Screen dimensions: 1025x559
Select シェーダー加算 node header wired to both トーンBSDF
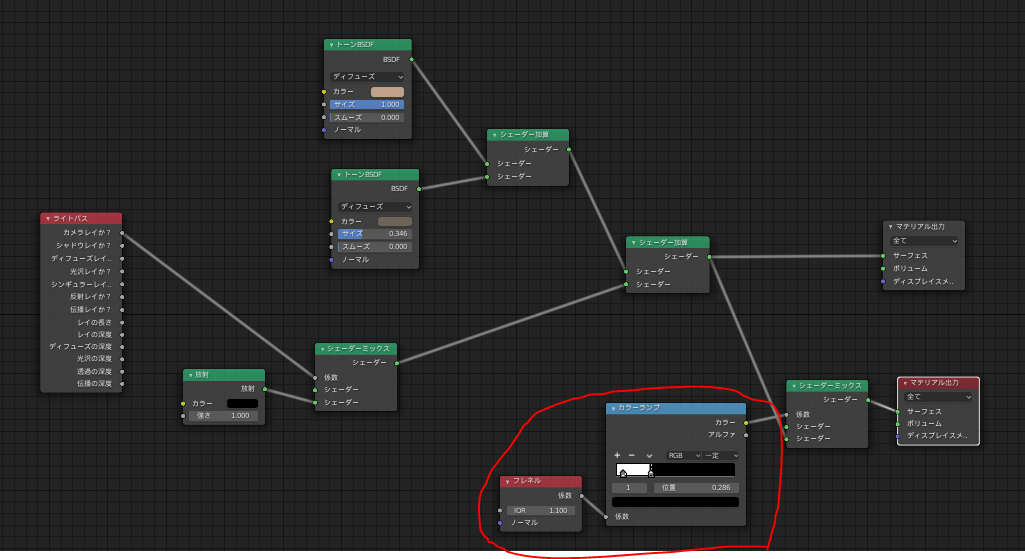coord(528,135)
